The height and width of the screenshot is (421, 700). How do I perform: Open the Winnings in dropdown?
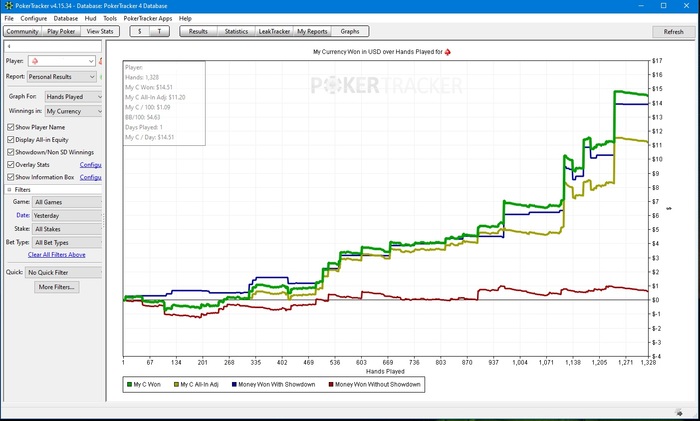74,111
